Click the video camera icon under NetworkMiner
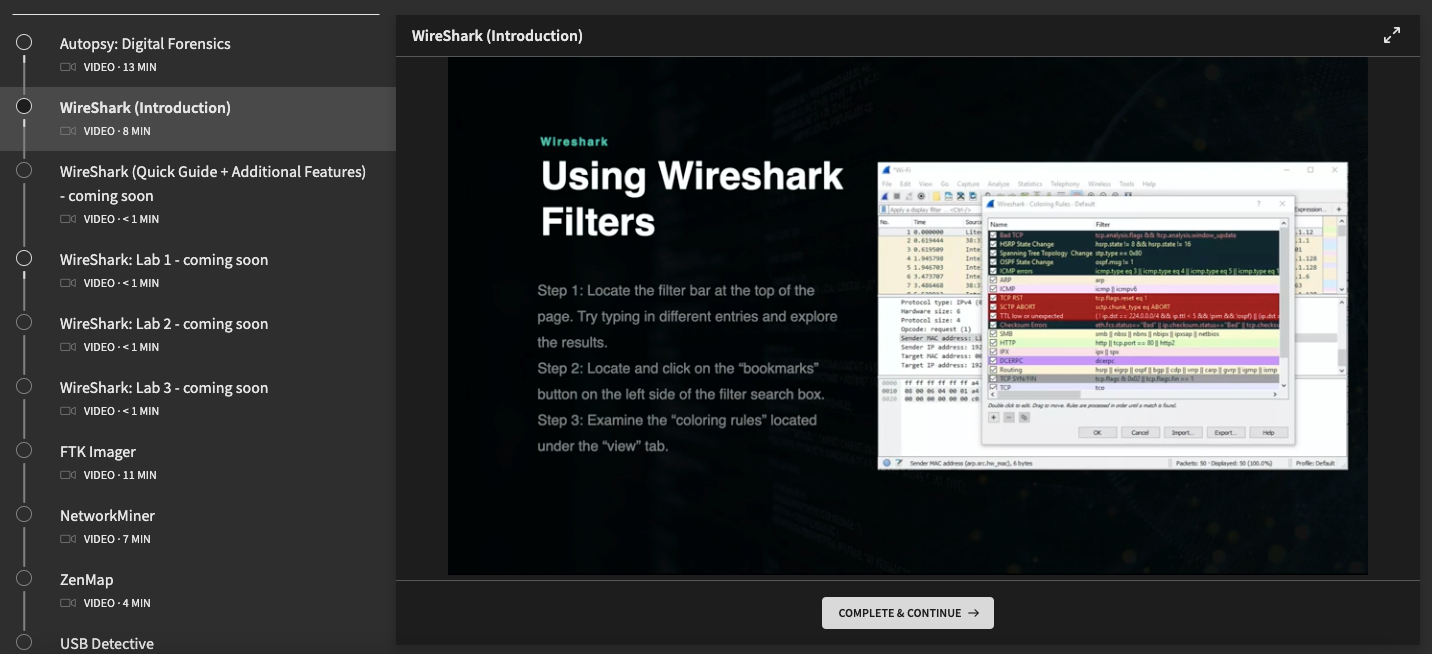1432x654 pixels. coord(68,539)
